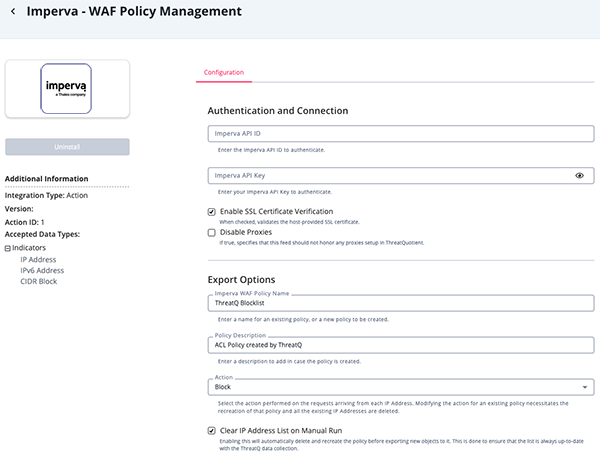Enable SSL Certificate Verification checkbox
Viewport: 600px width, 456px height.
(211, 212)
